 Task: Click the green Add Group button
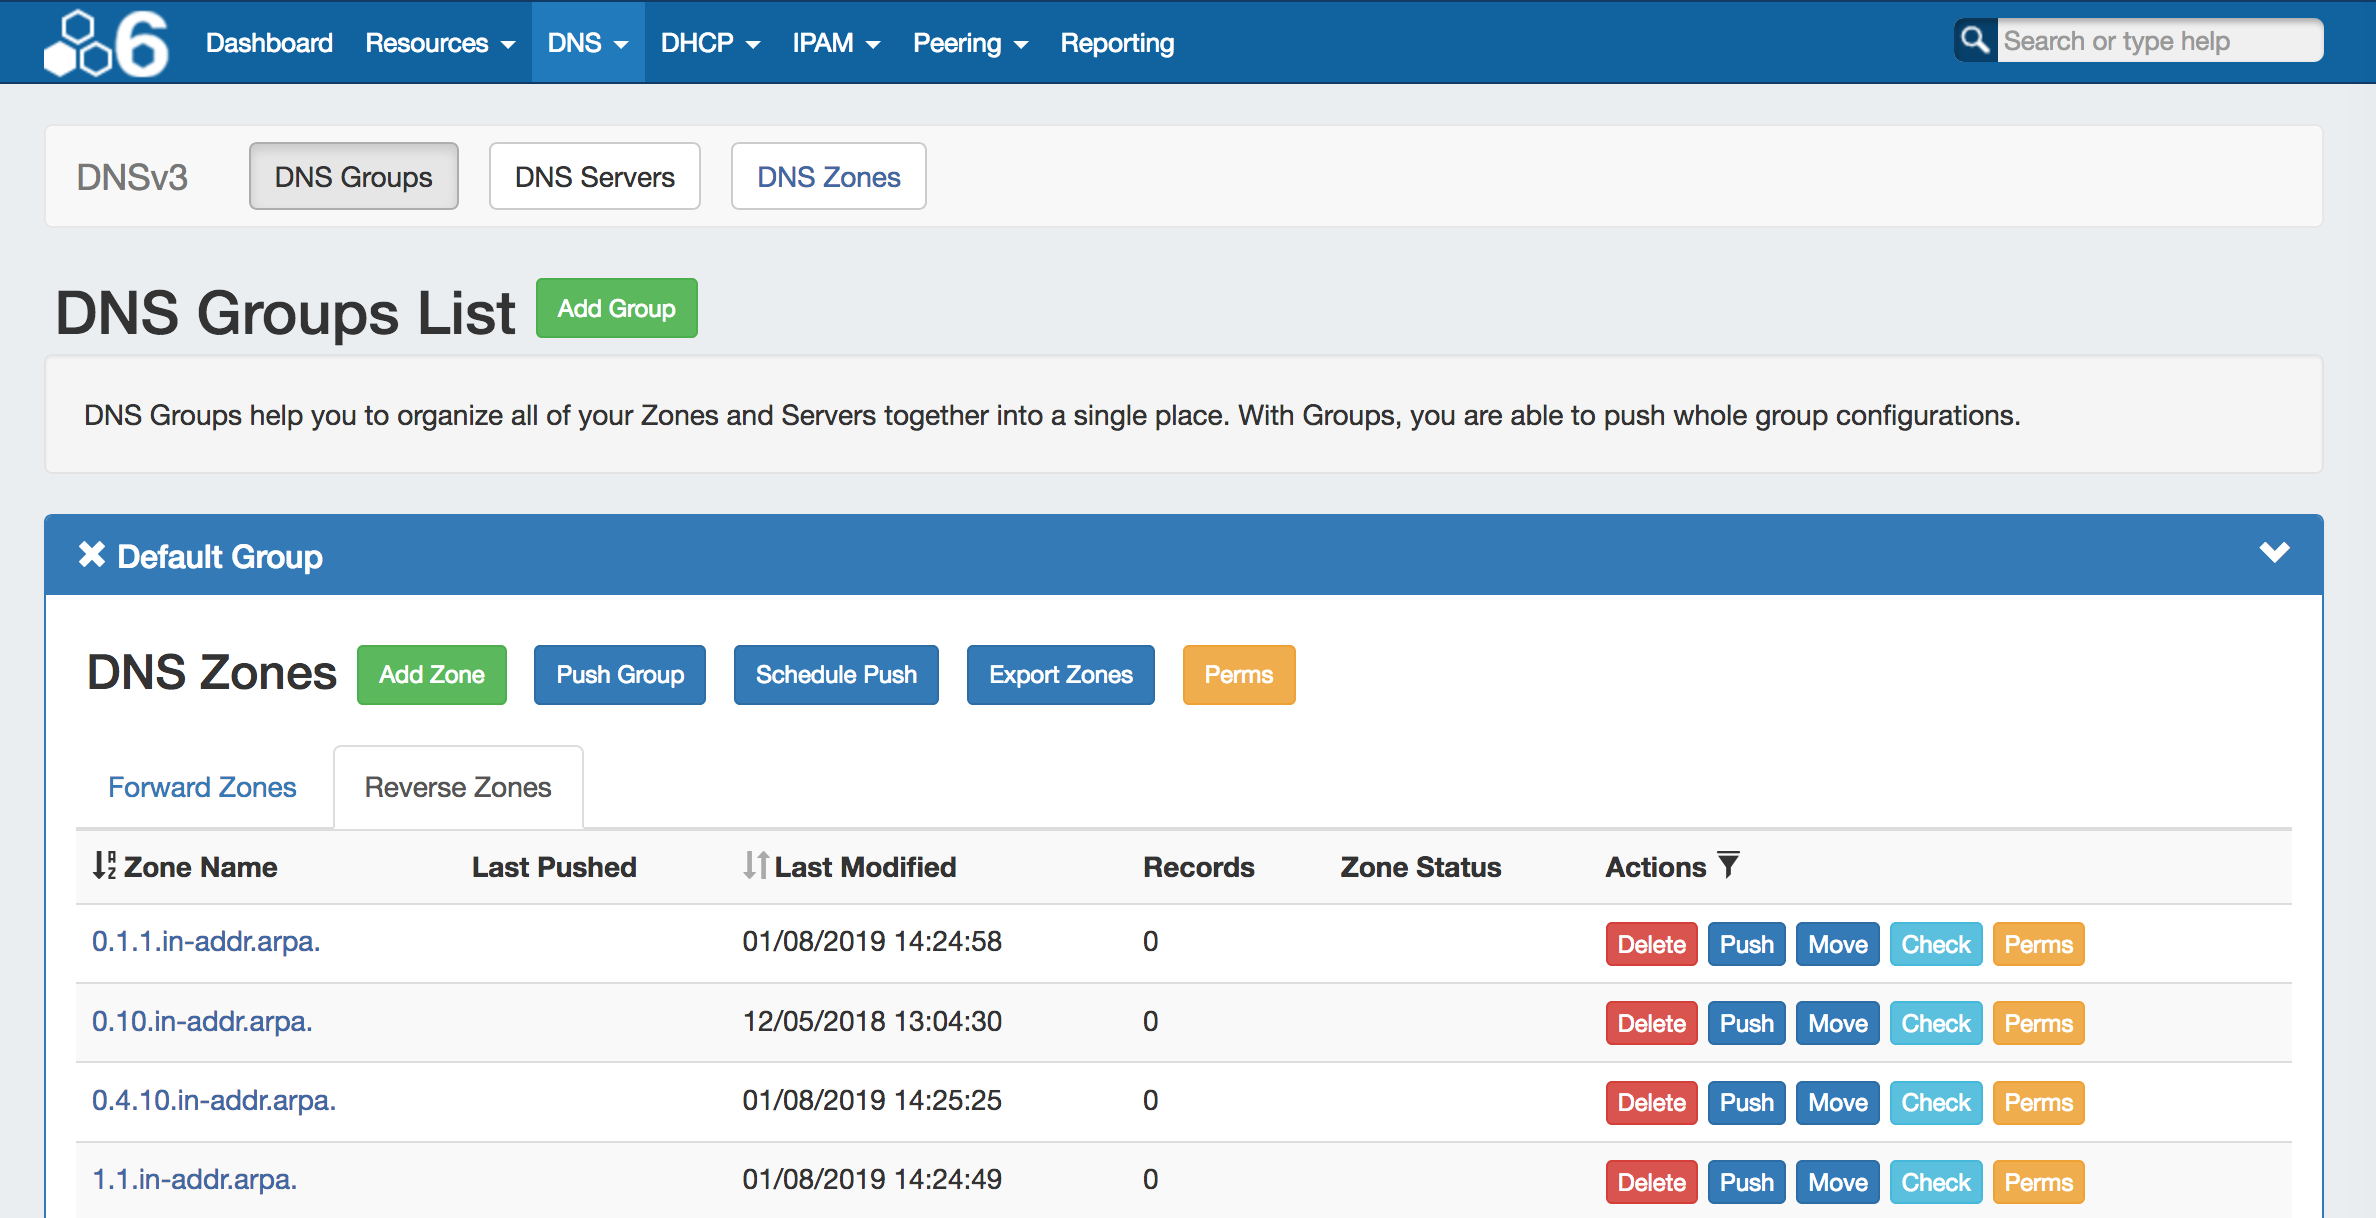pyautogui.click(x=616, y=308)
